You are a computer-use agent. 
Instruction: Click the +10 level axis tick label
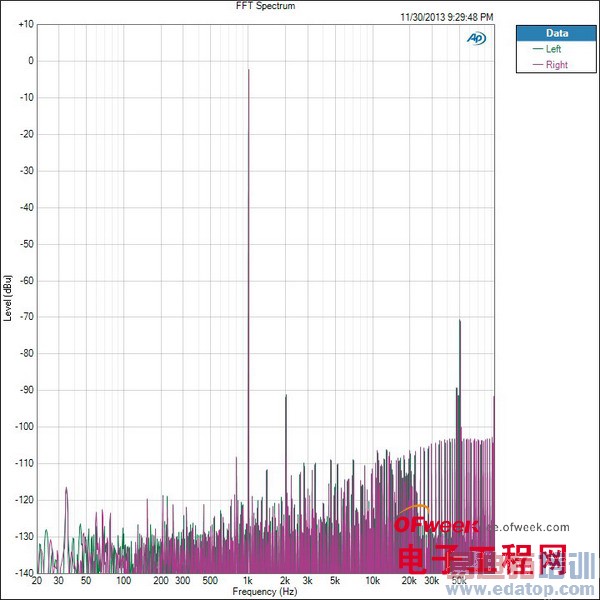26,24
